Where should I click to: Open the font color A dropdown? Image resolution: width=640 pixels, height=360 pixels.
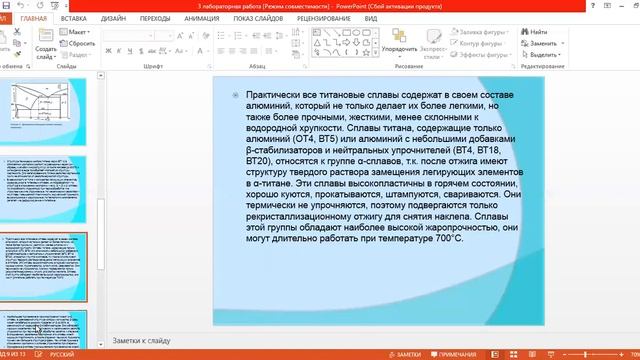coord(203,51)
